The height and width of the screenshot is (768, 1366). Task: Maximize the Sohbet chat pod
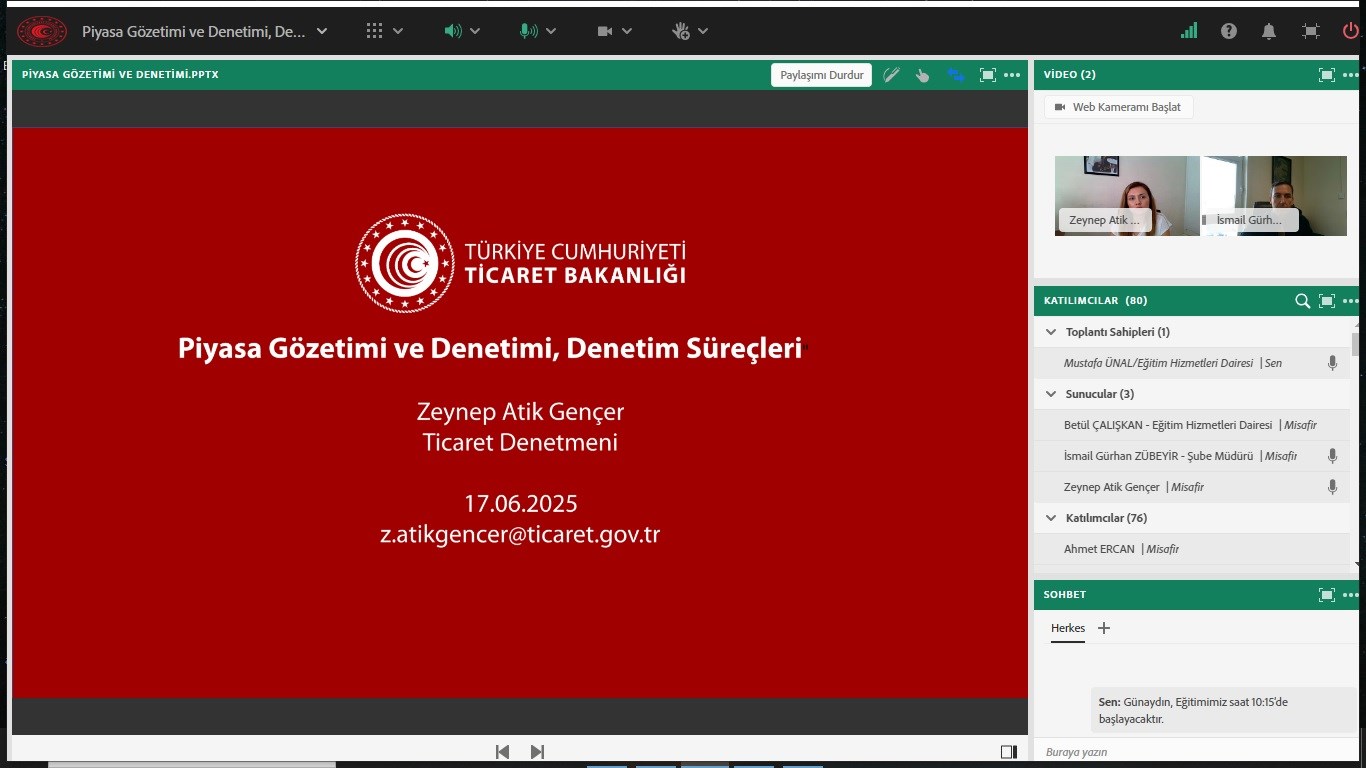click(x=1327, y=595)
